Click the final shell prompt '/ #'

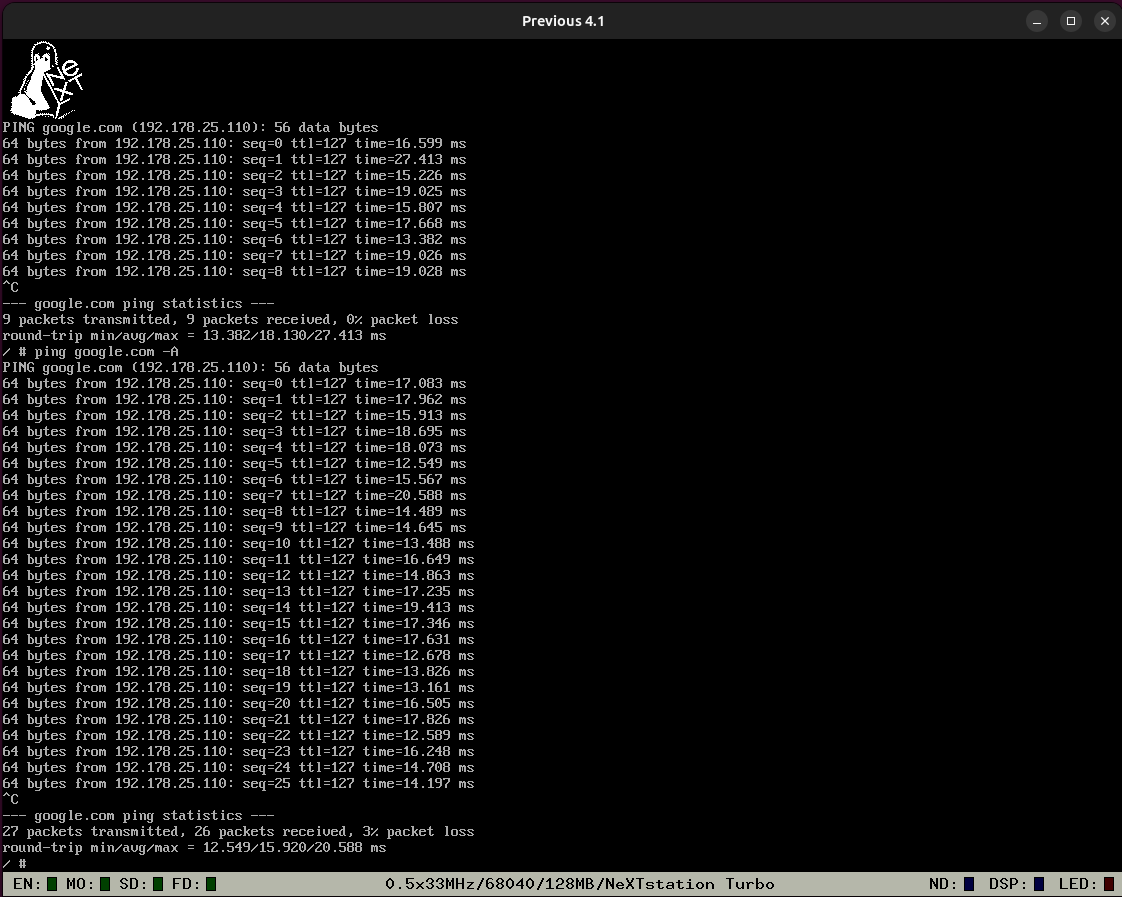[x=14, y=864]
